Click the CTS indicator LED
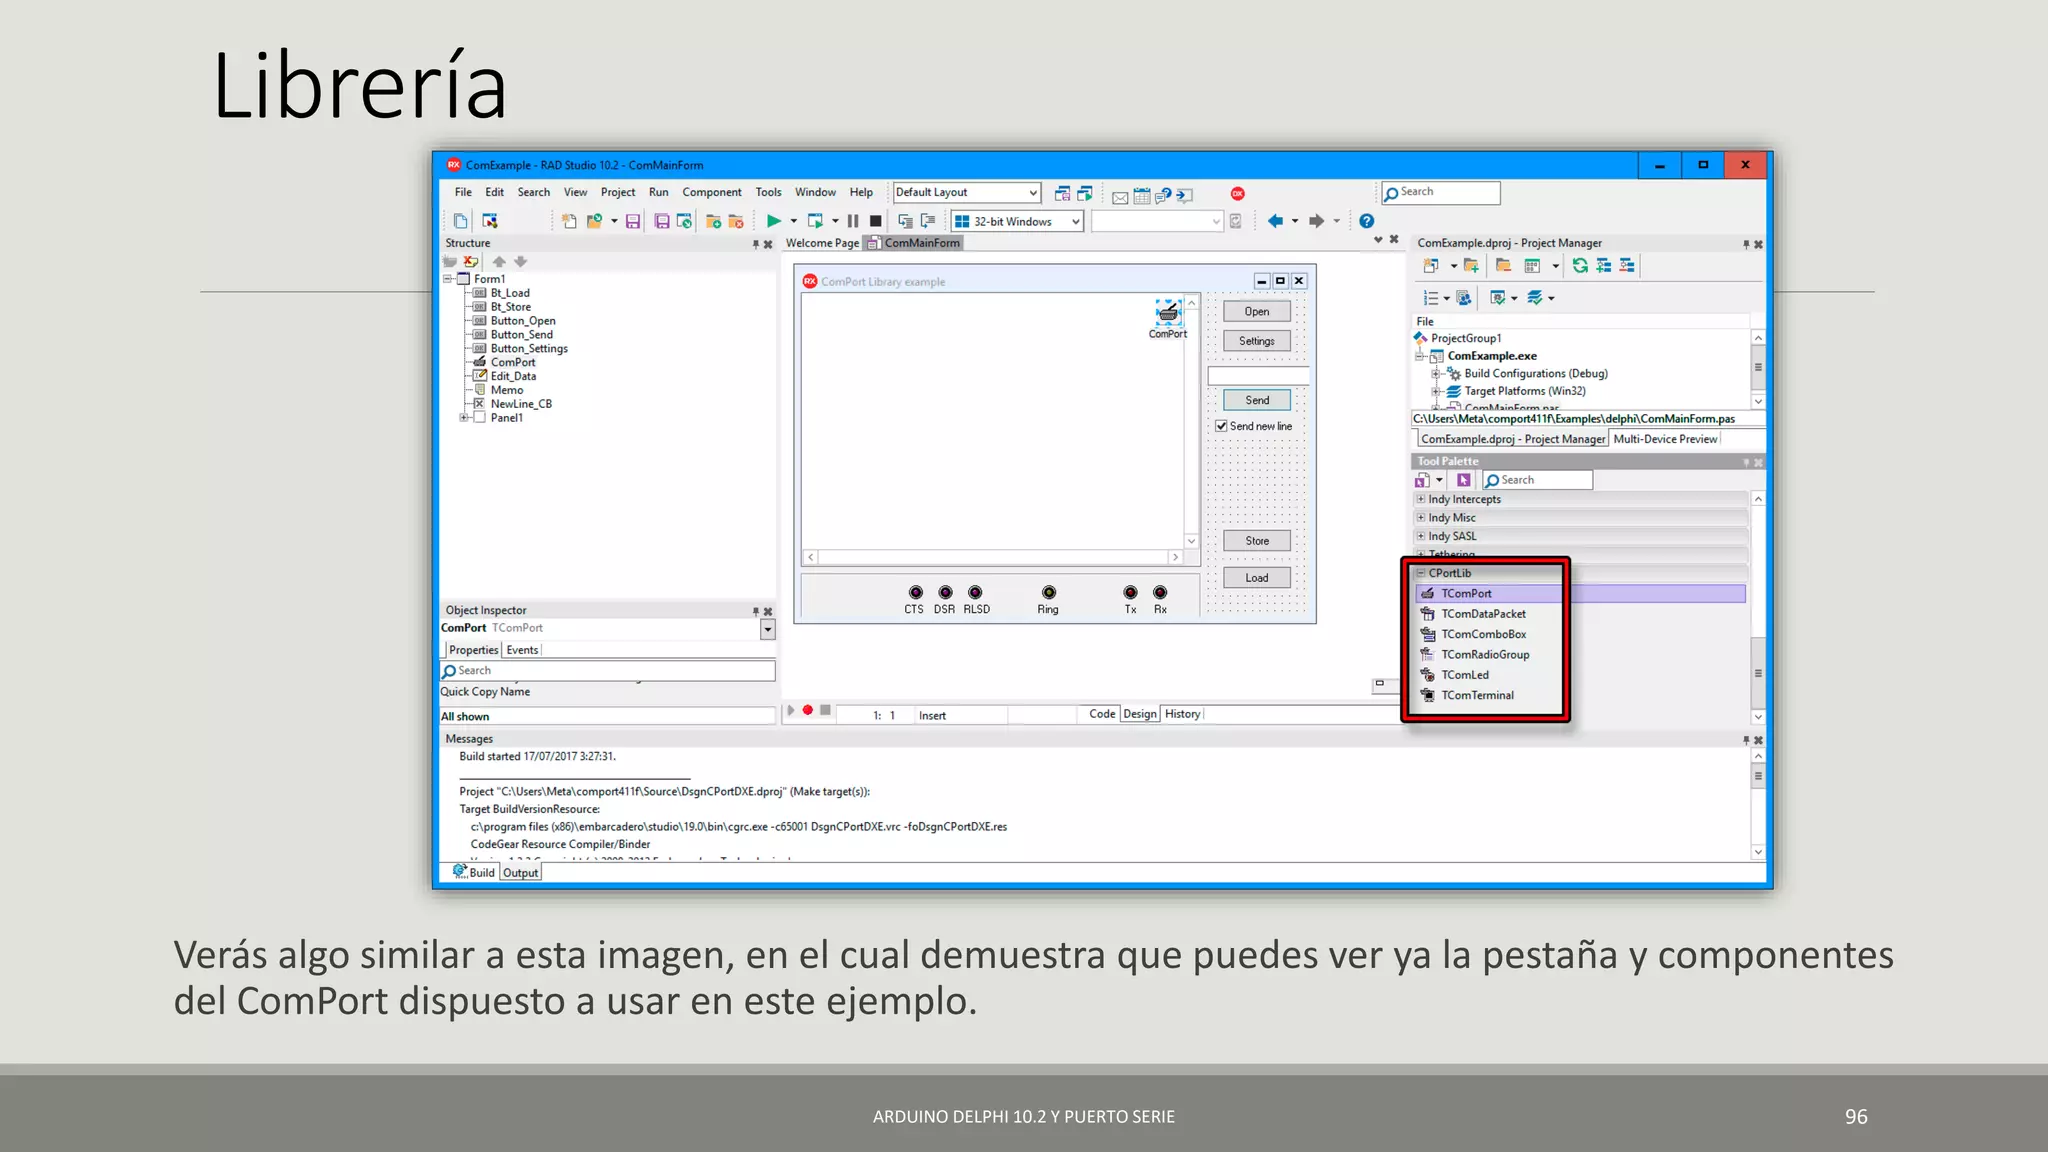This screenshot has width=2048, height=1152. tap(915, 593)
